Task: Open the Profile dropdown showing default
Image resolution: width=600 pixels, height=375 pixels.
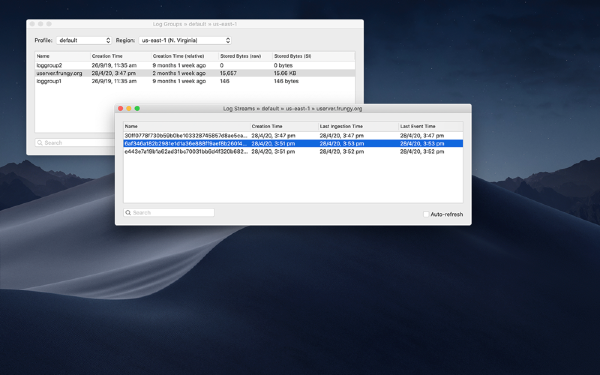Action: (x=84, y=40)
